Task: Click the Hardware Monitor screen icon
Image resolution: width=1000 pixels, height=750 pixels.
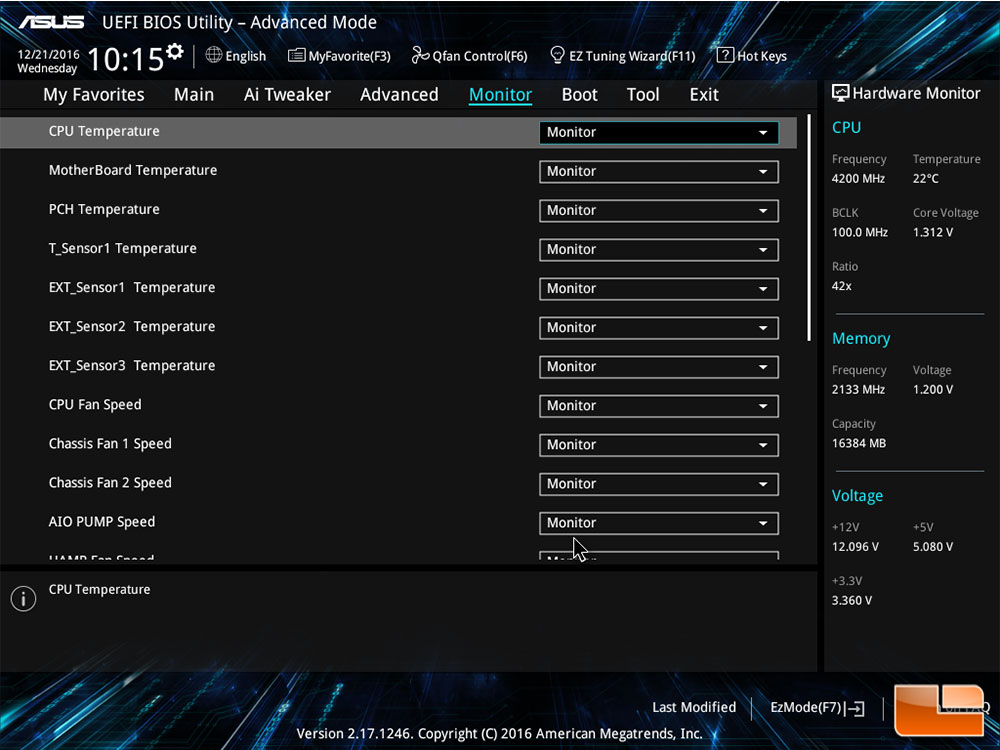Action: 841,93
